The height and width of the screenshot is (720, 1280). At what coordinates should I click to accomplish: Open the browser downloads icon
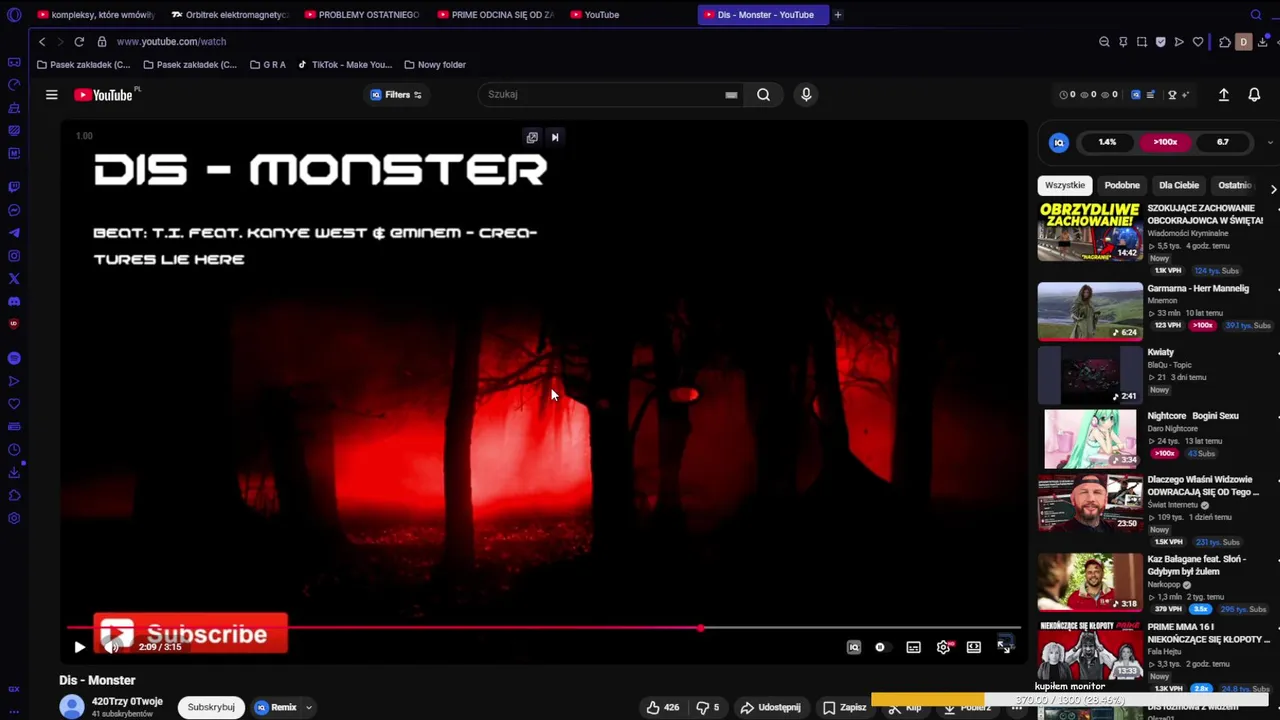(x=1263, y=42)
